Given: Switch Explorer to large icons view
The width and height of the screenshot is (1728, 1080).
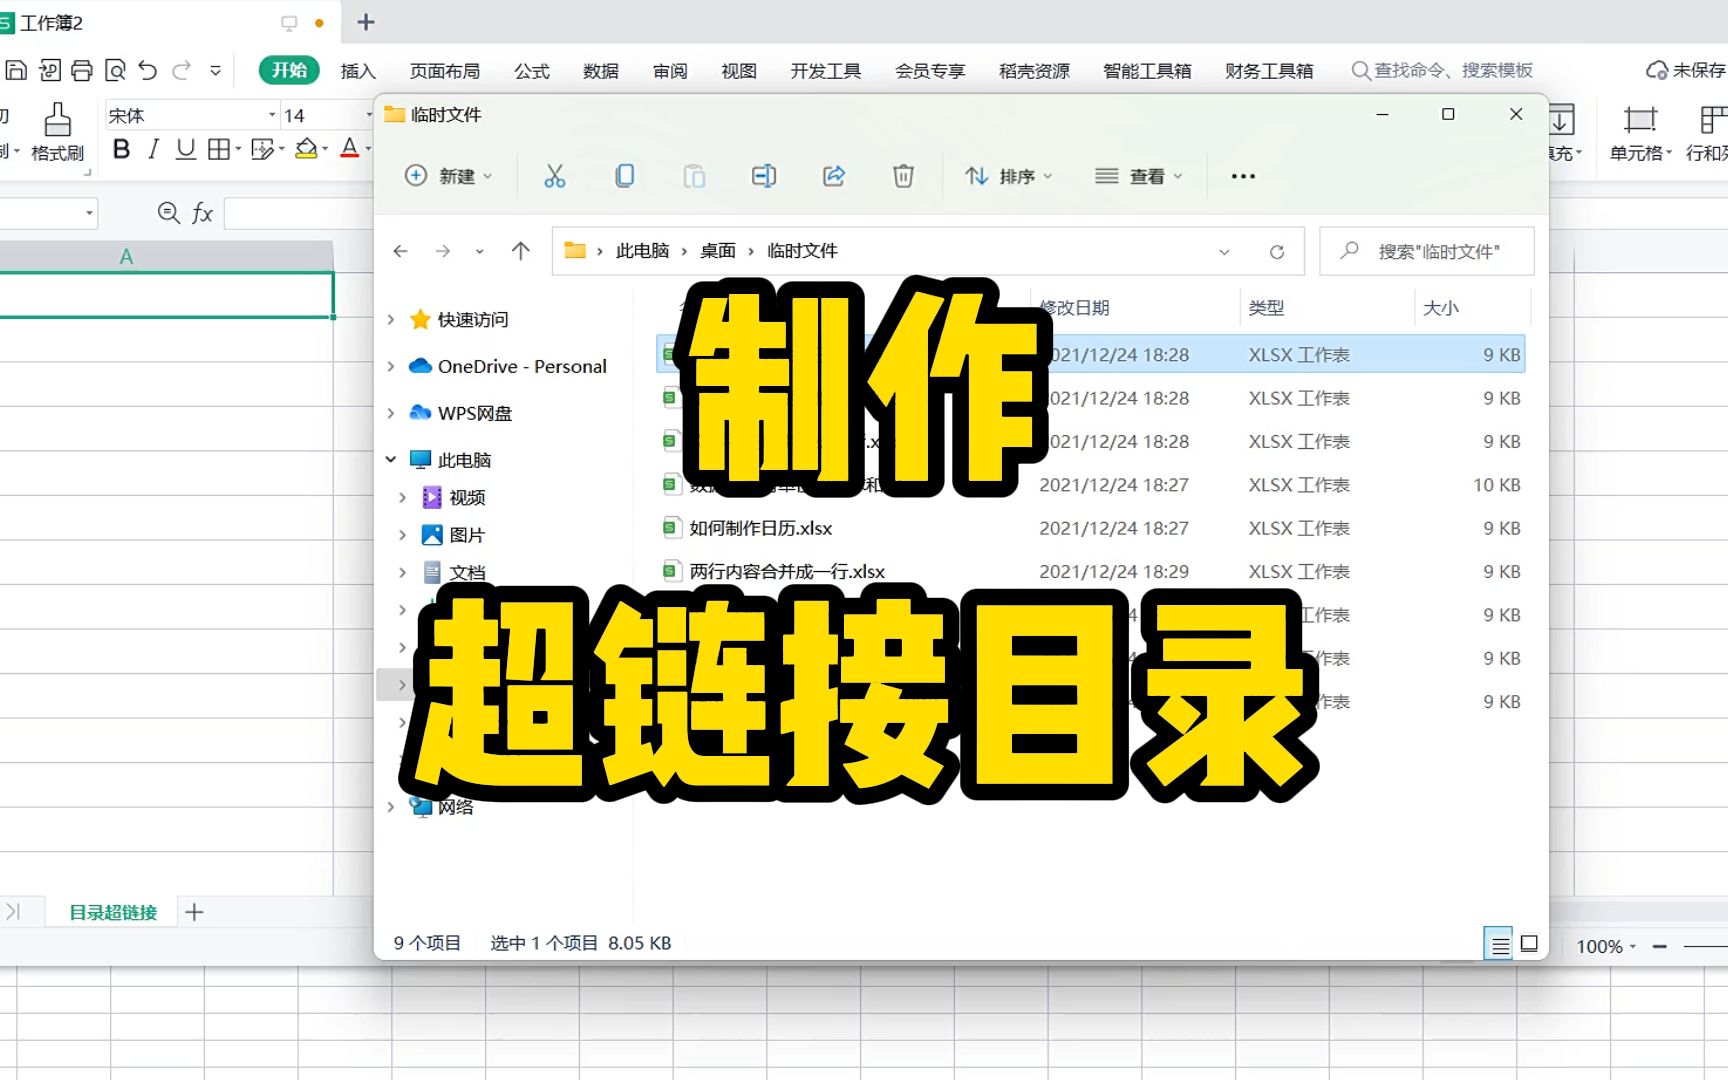Looking at the screenshot, I should coord(1529,943).
